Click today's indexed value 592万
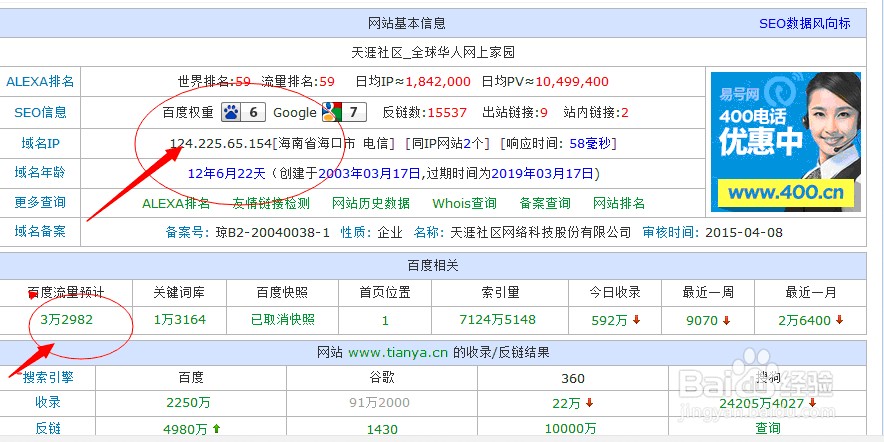Viewport: 884px width, 442px height. click(x=609, y=321)
